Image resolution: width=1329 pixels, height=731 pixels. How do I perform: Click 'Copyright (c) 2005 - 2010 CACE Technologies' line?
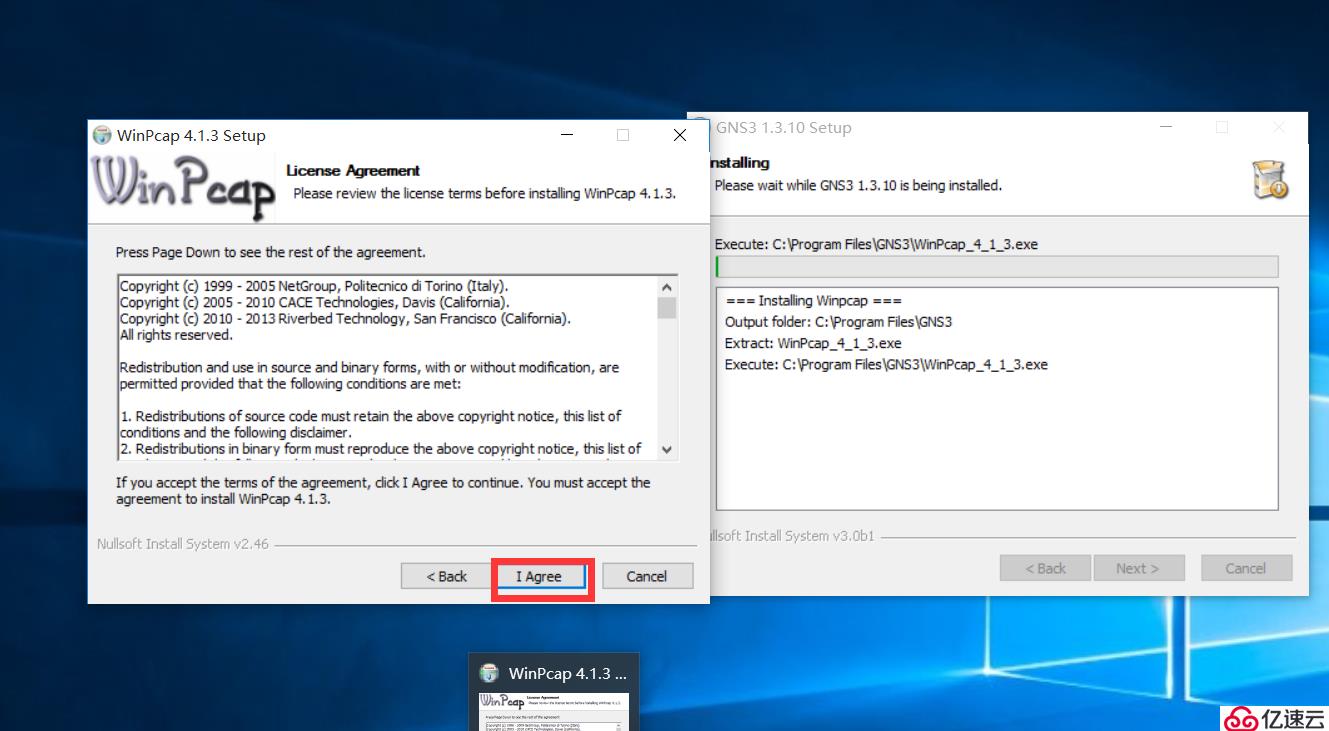[x=314, y=302]
